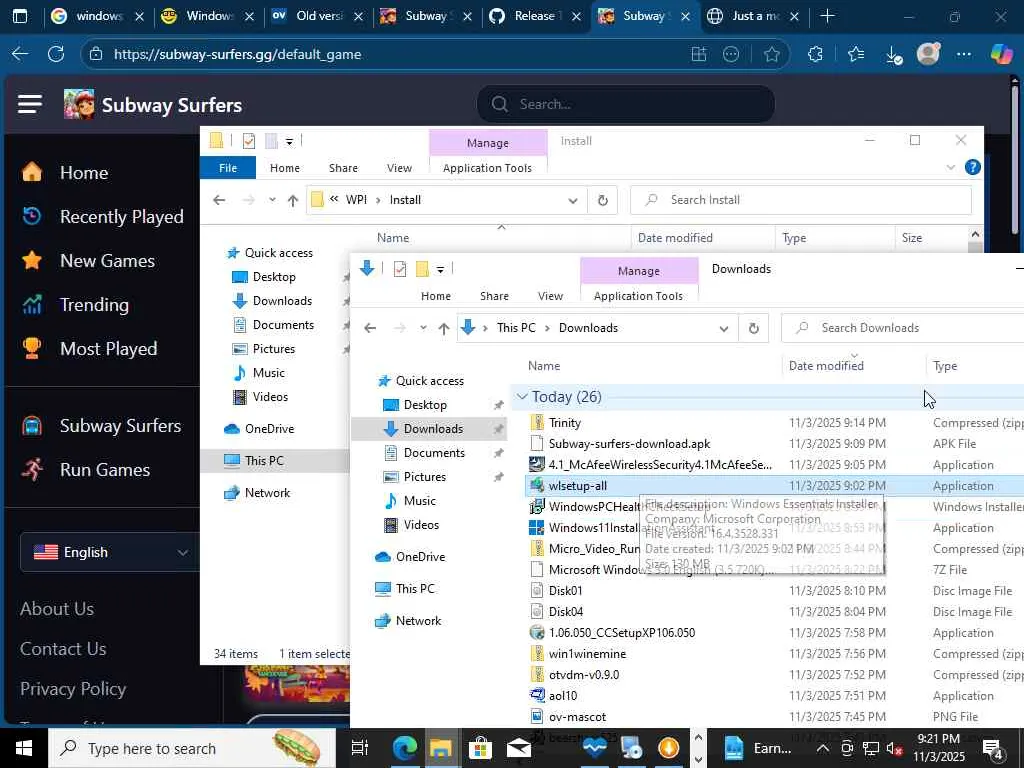This screenshot has width=1024, height=768.
Task: Switch to Old versions browser tab
Action: click(317, 16)
